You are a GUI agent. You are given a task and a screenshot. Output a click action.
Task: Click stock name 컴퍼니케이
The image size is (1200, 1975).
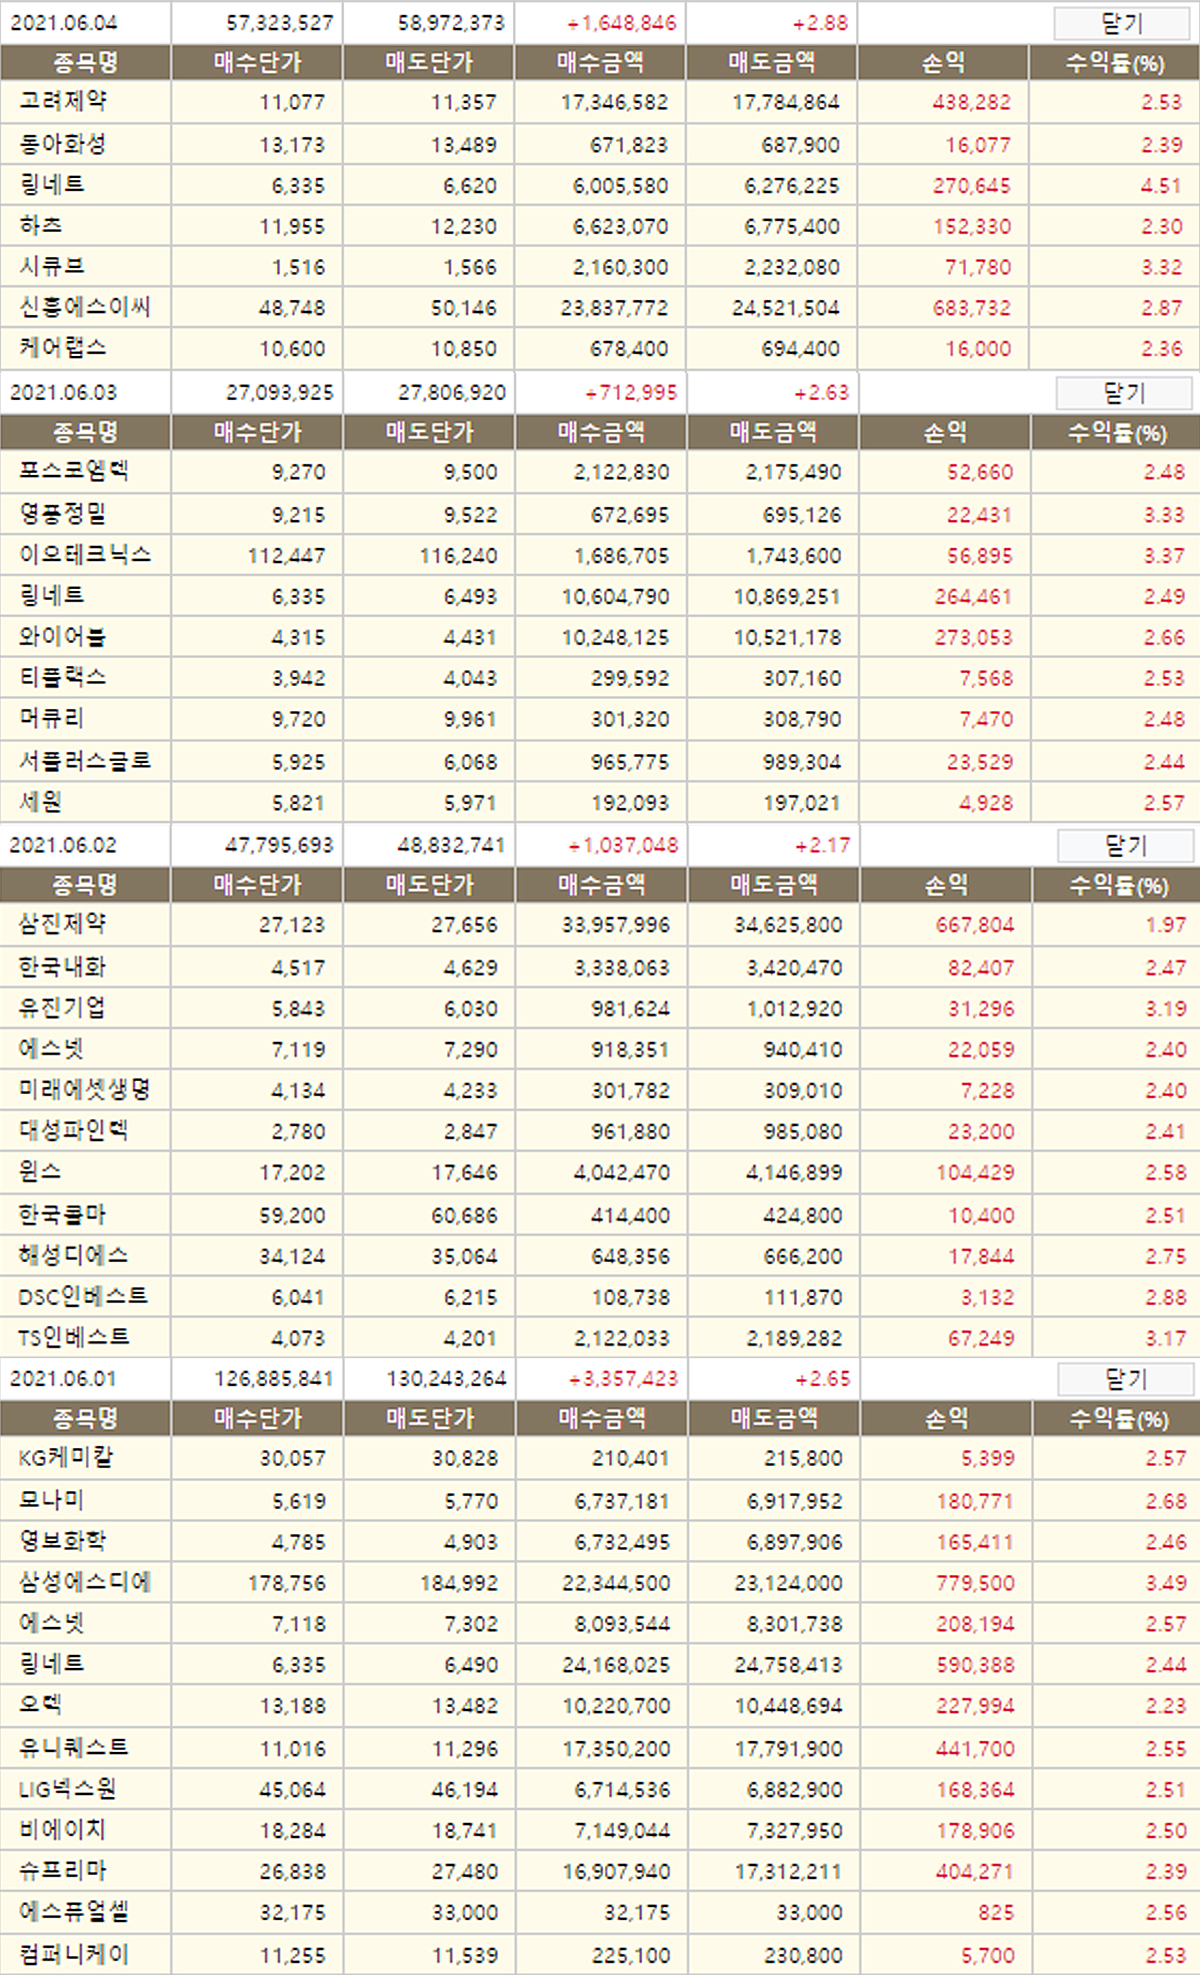pyautogui.click(x=74, y=1955)
